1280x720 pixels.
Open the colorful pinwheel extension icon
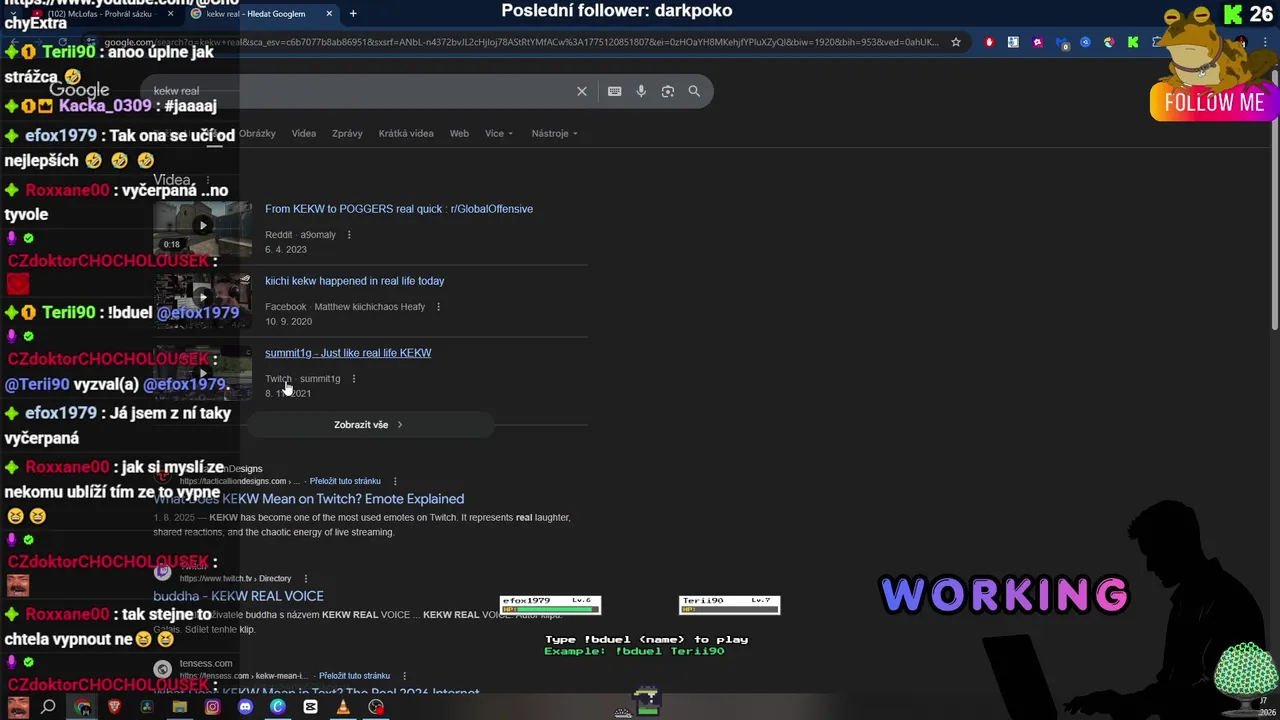(x=1109, y=42)
